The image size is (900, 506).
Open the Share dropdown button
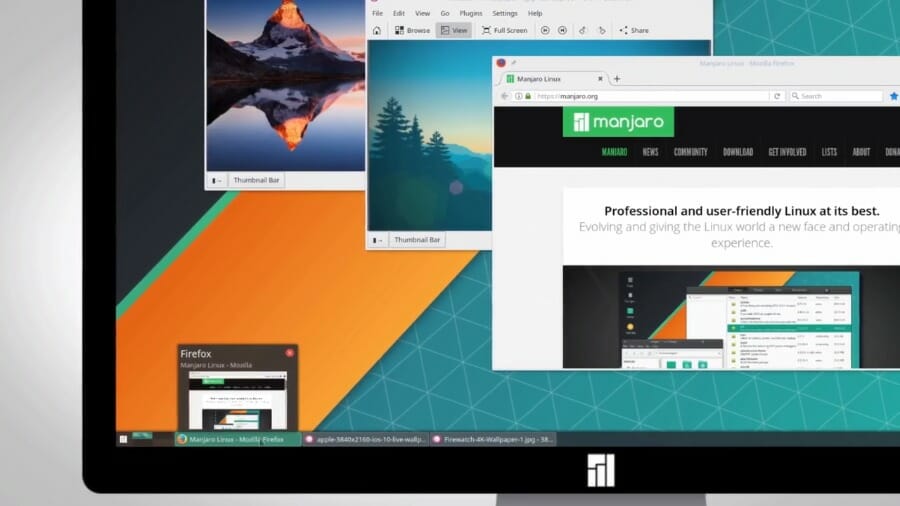(634, 30)
